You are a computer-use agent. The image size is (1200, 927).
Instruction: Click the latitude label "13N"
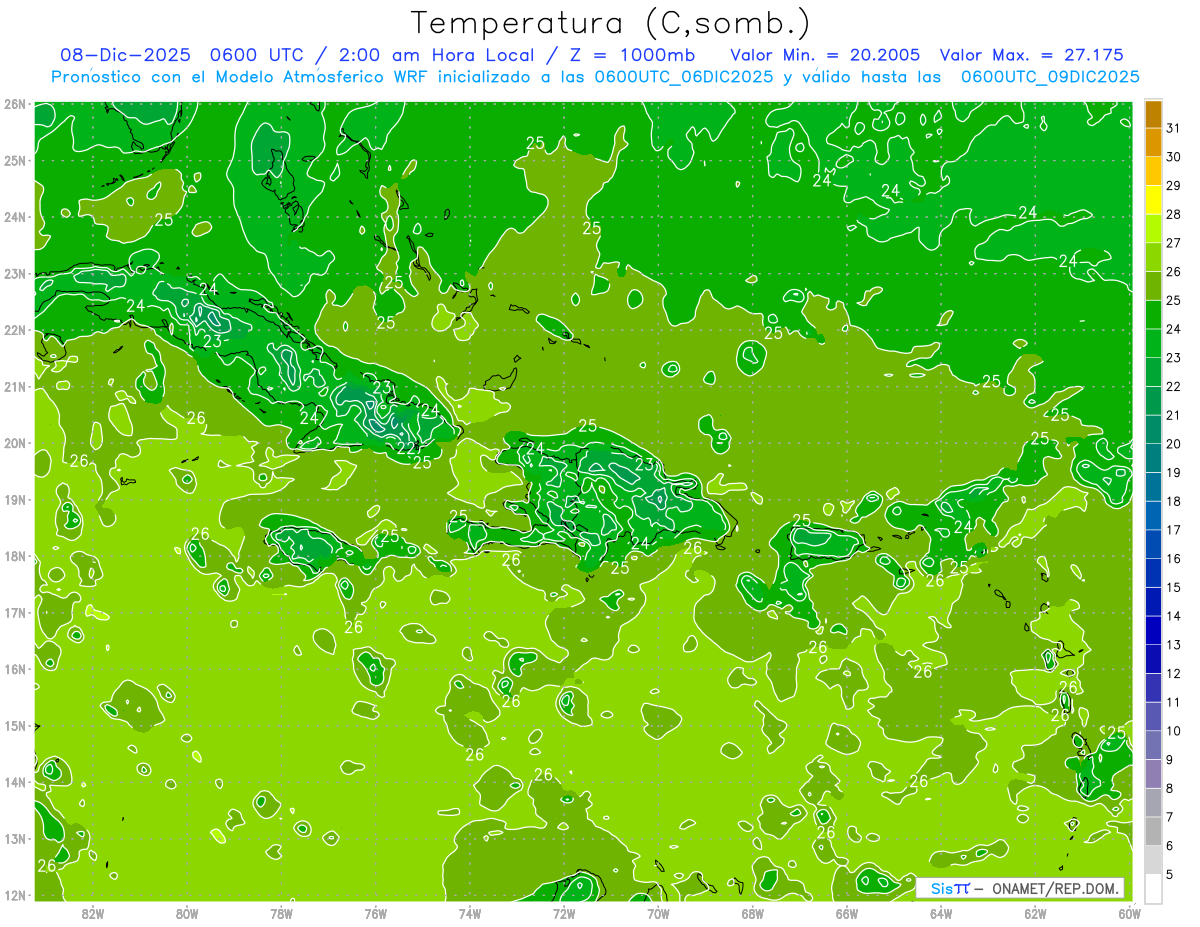[x=16, y=839]
